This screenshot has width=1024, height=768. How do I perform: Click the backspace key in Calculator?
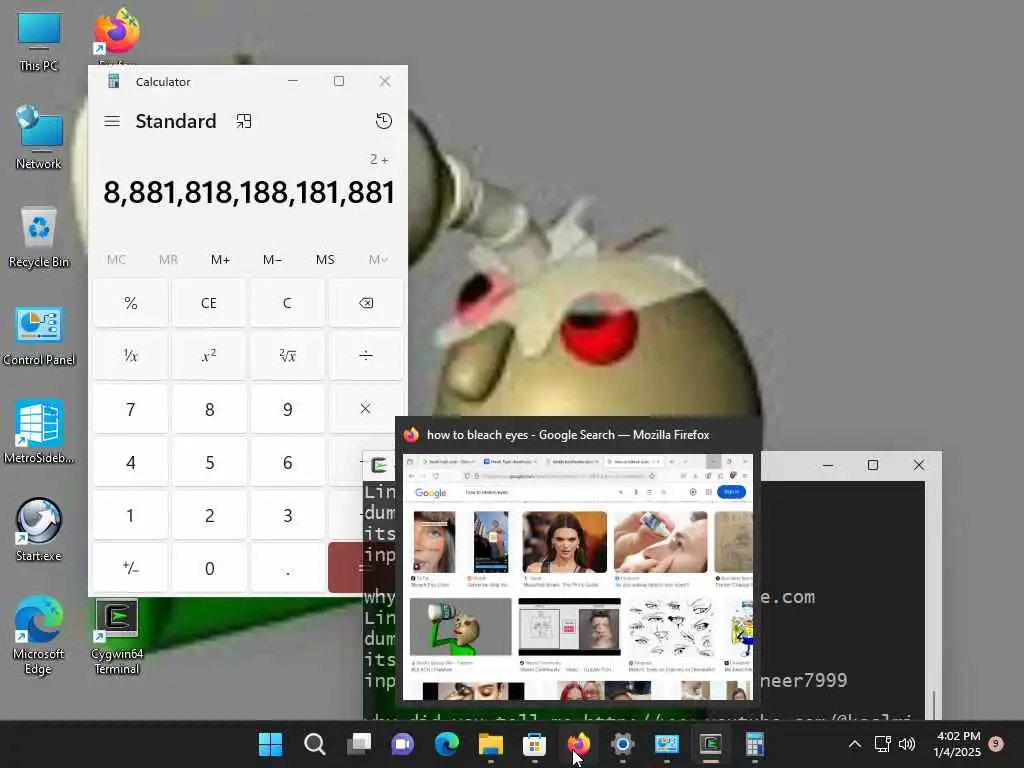(366, 303)
